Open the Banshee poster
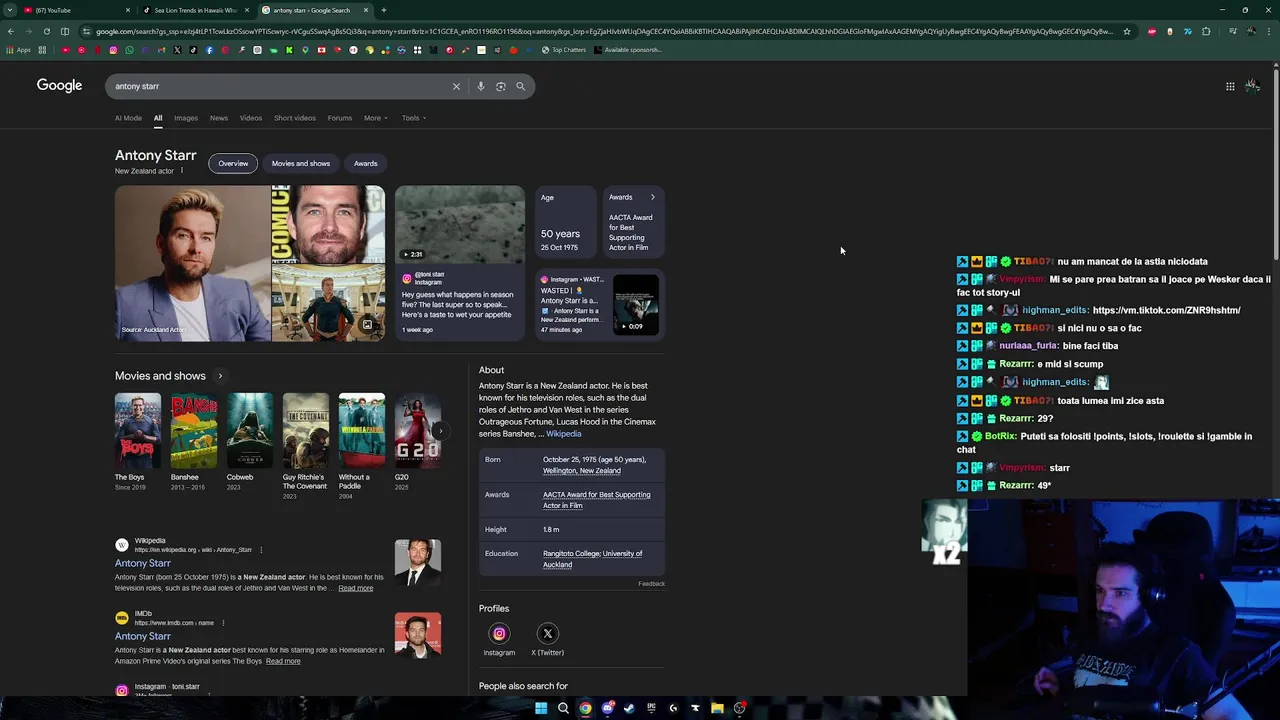The width and height of the screenshot is (1280, 720). pos(193,431)
